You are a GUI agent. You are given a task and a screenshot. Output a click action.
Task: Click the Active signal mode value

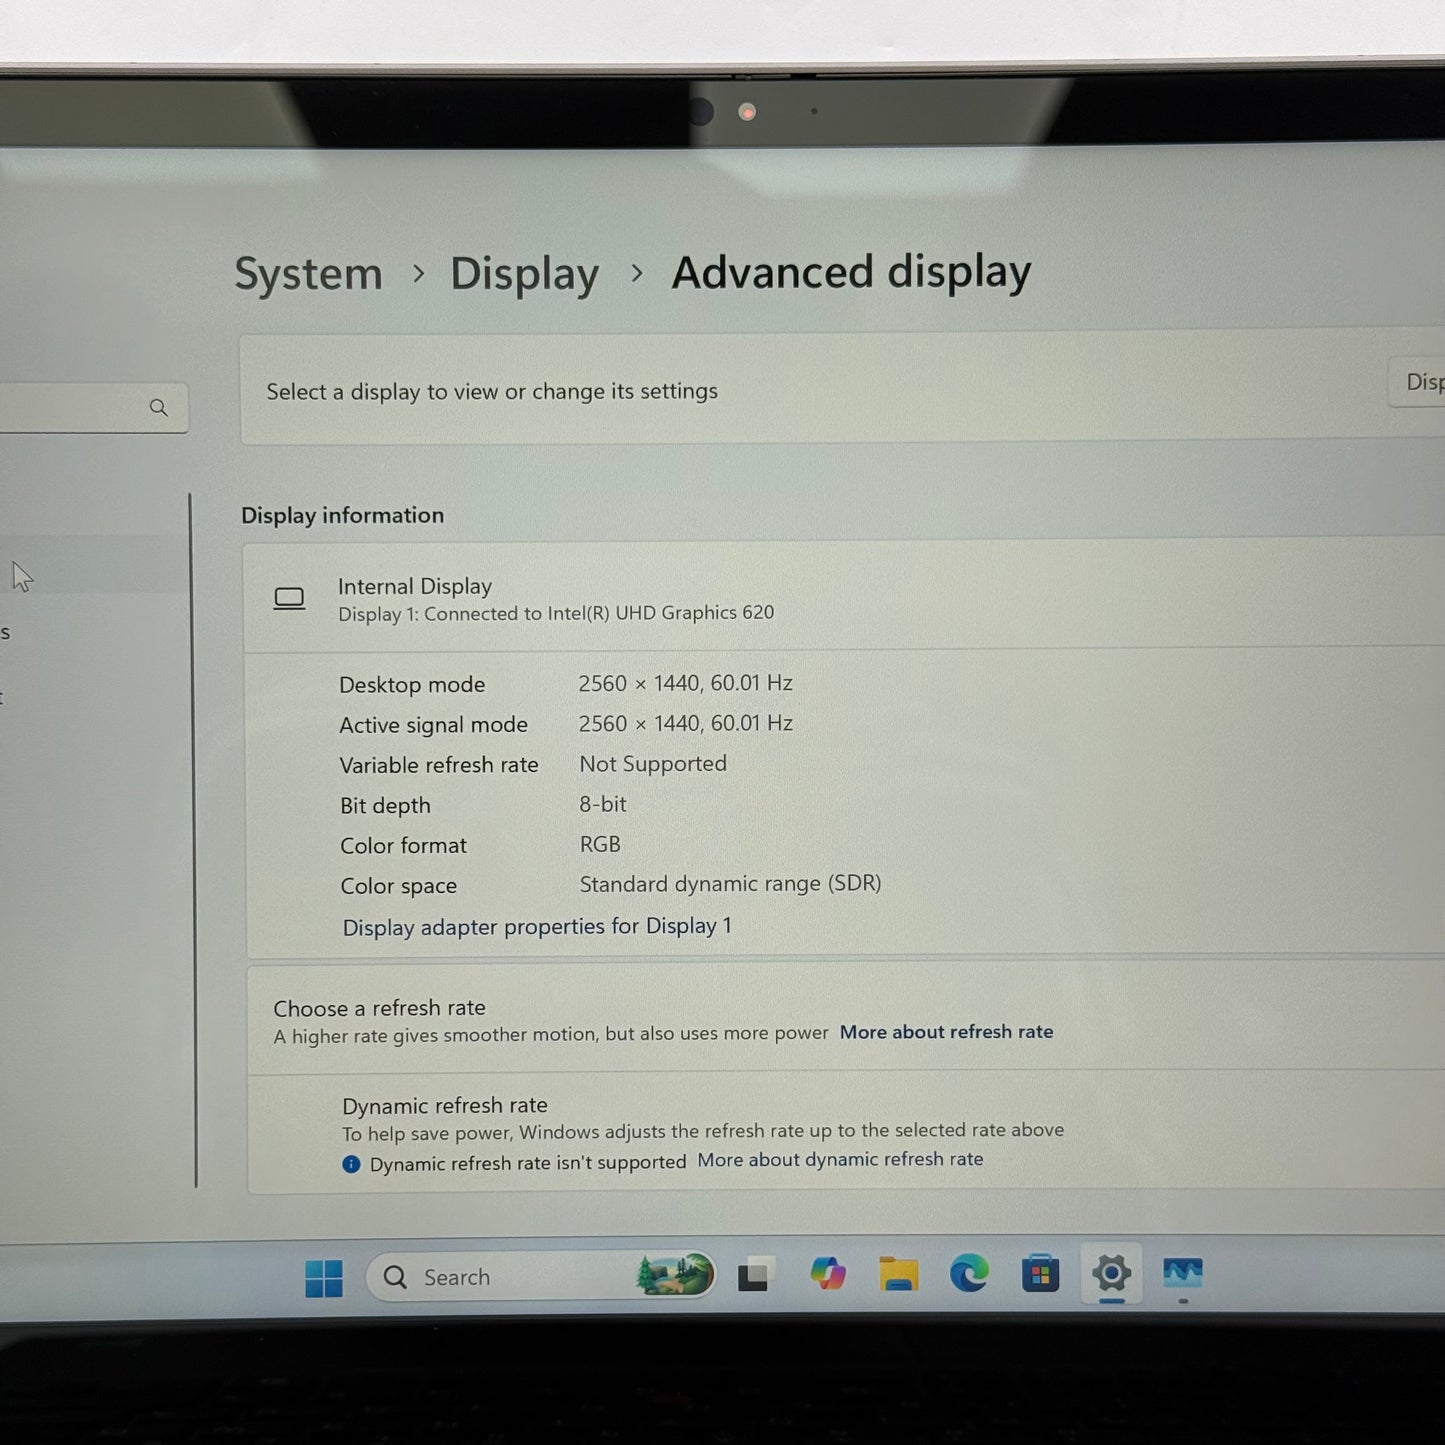[685, 723]
